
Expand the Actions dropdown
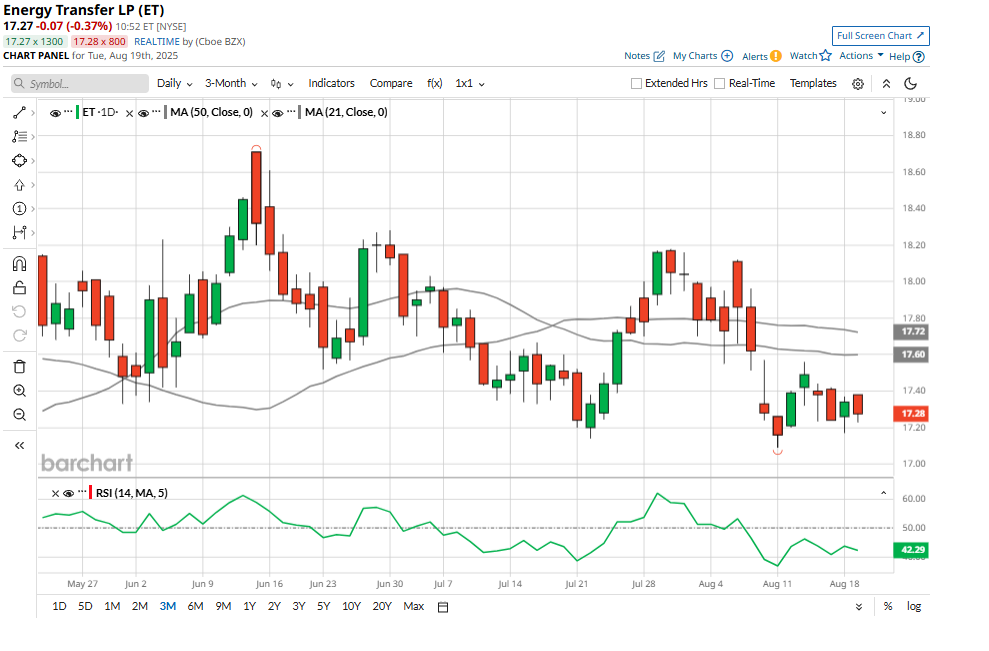(861, 56)
